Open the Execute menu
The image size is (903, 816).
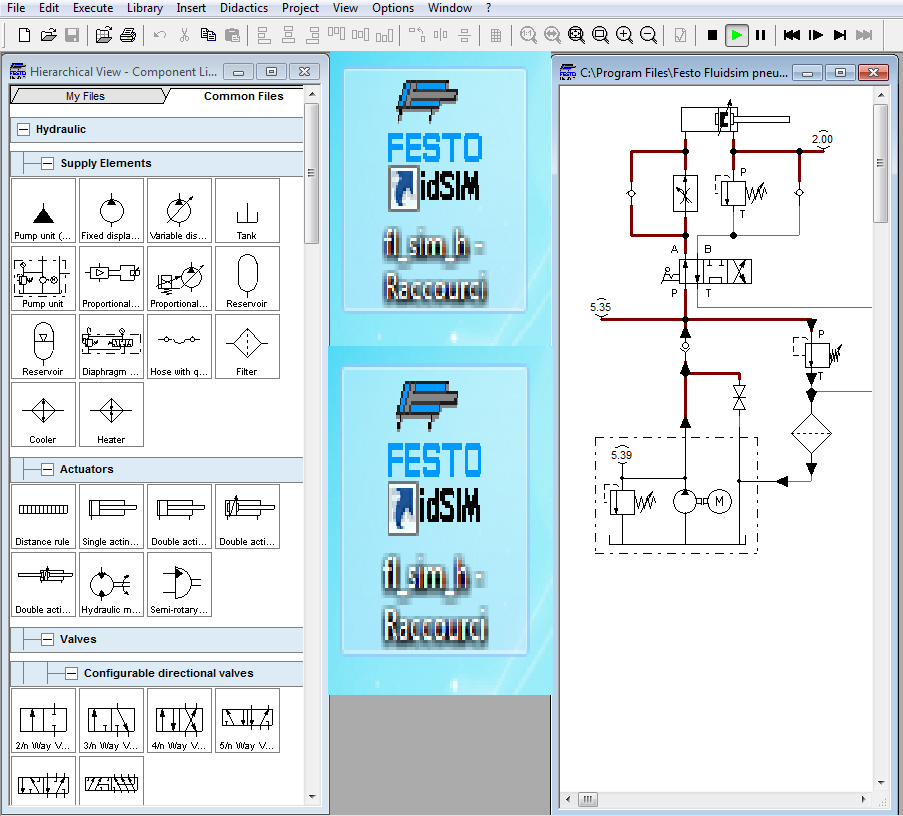pyautogui.click(x=93, y=8)
